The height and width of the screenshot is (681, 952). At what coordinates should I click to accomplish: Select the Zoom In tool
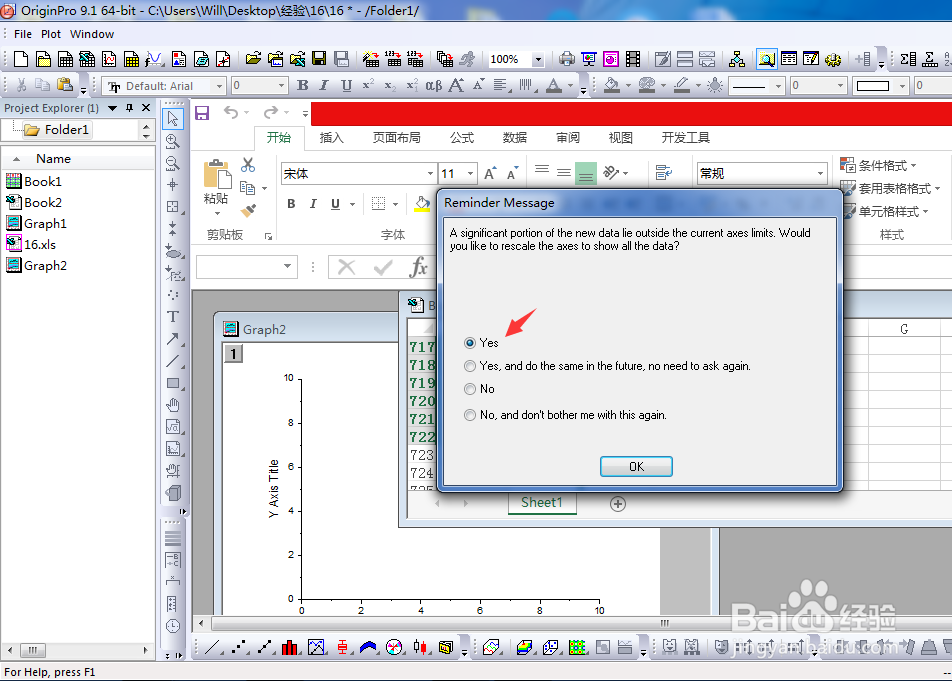coord(173,141)
